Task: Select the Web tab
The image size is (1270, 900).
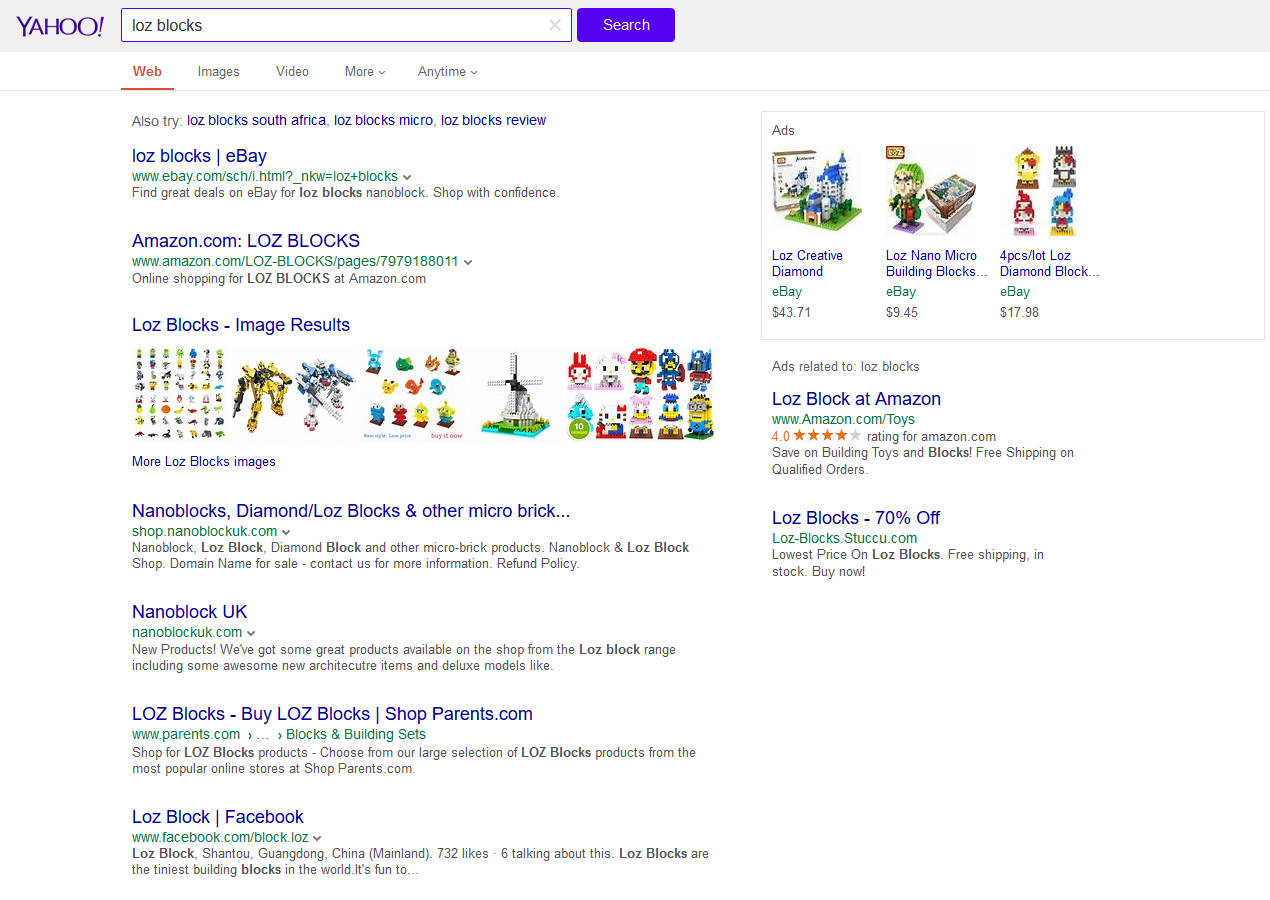Action: point(147,71)
